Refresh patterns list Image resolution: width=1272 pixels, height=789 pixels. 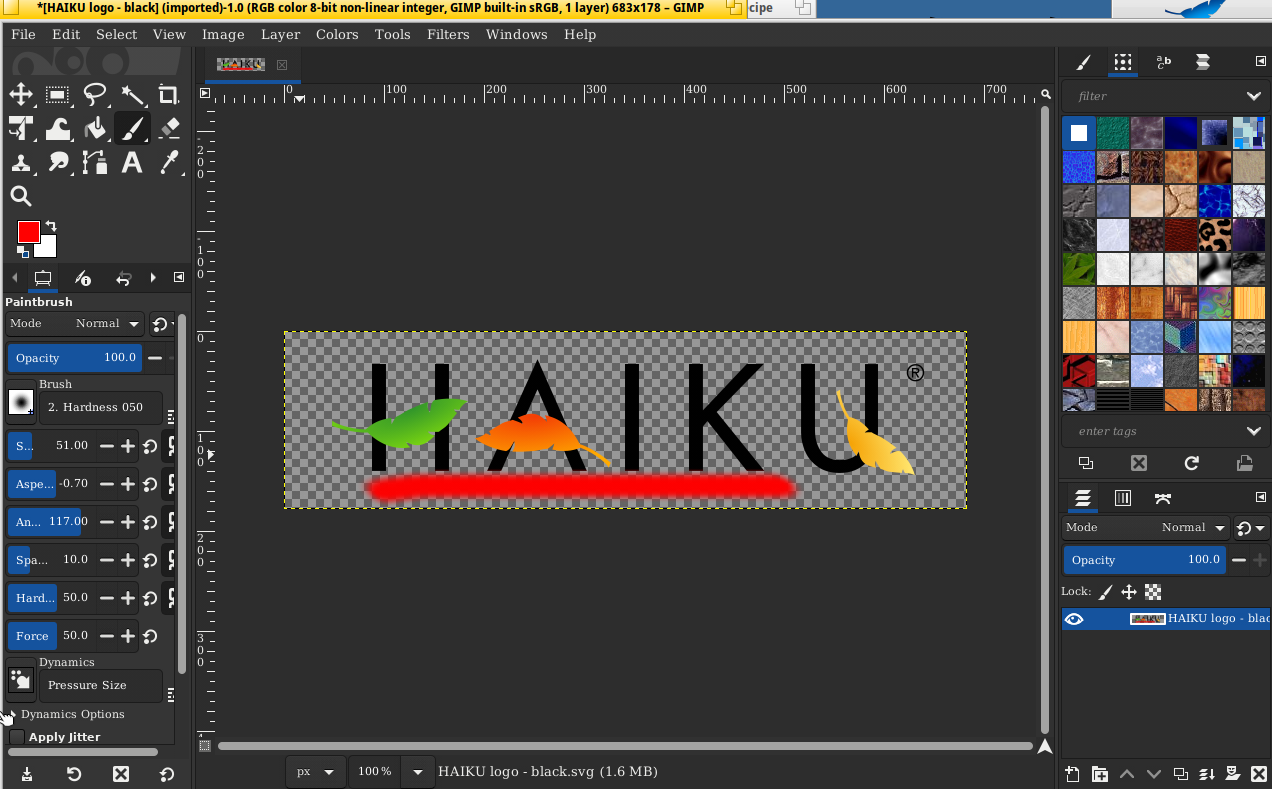point(1191,463)
